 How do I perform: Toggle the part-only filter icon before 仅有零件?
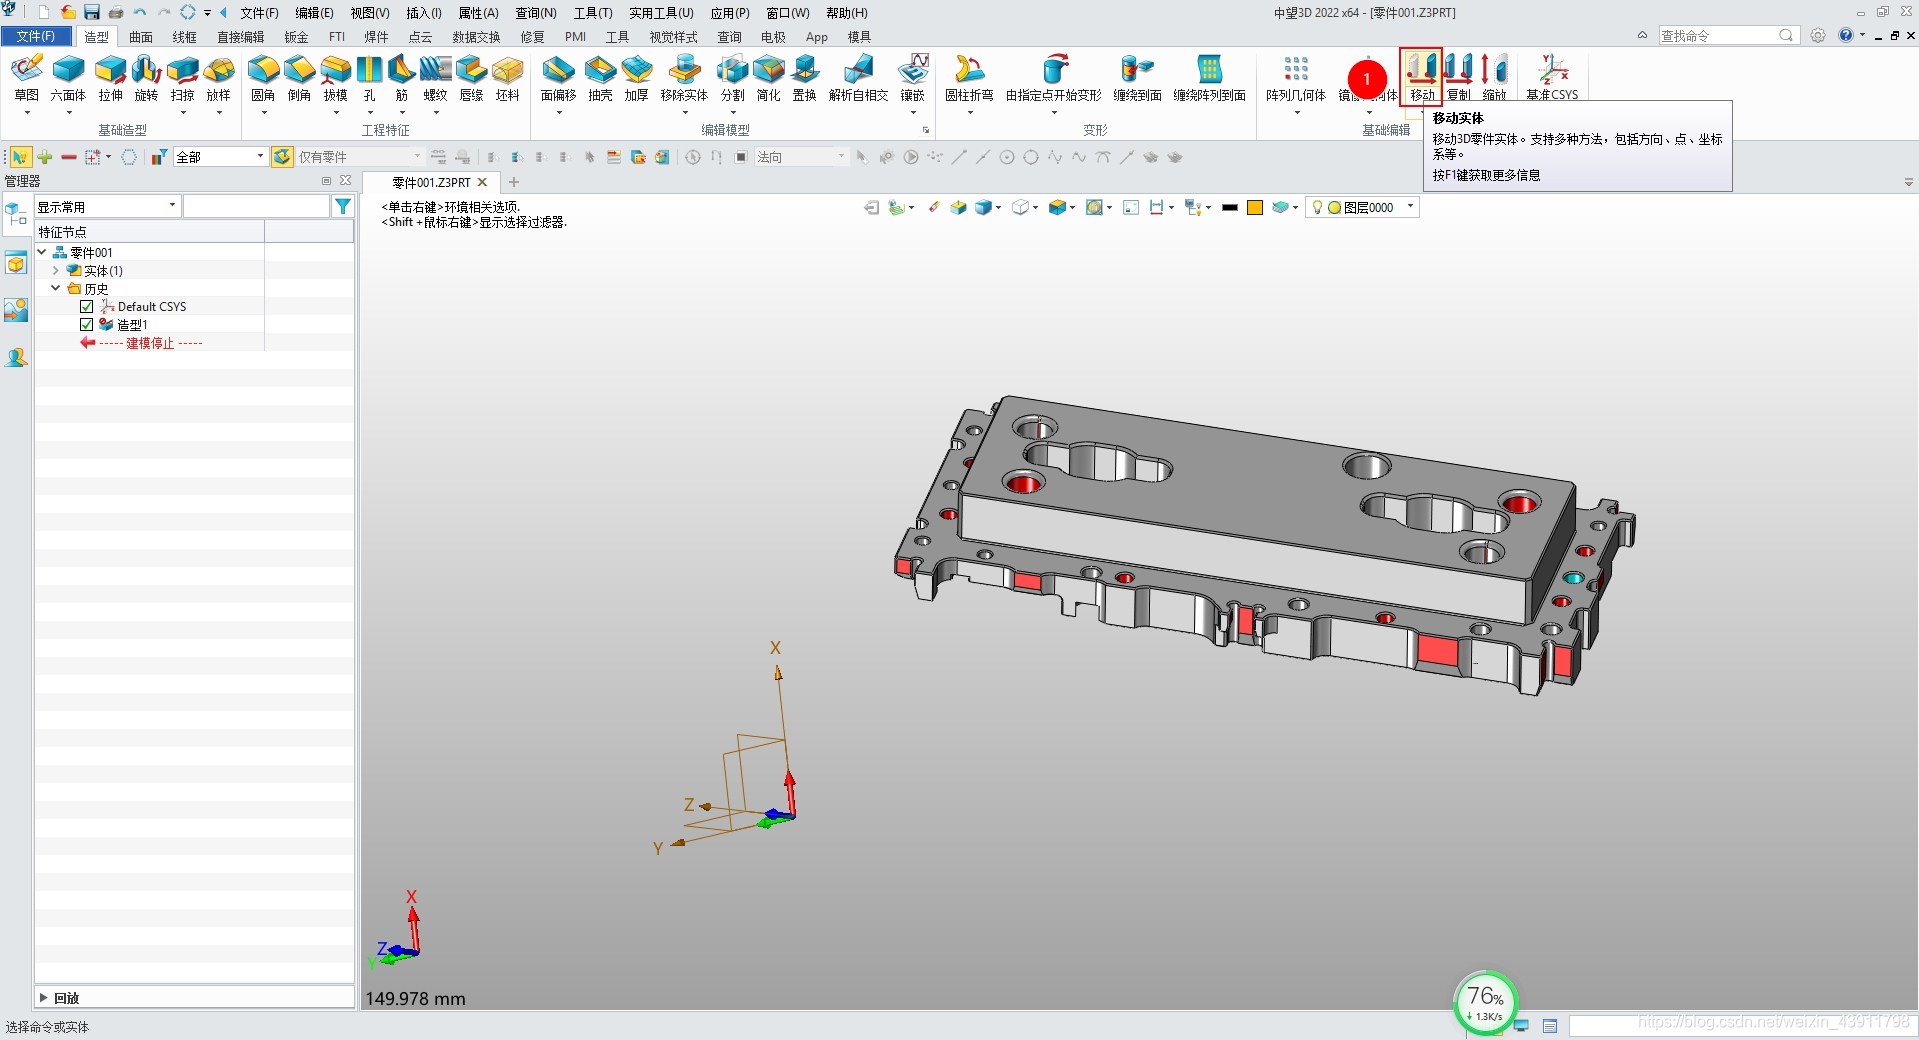pyautogui.click(x=283, y=157)
